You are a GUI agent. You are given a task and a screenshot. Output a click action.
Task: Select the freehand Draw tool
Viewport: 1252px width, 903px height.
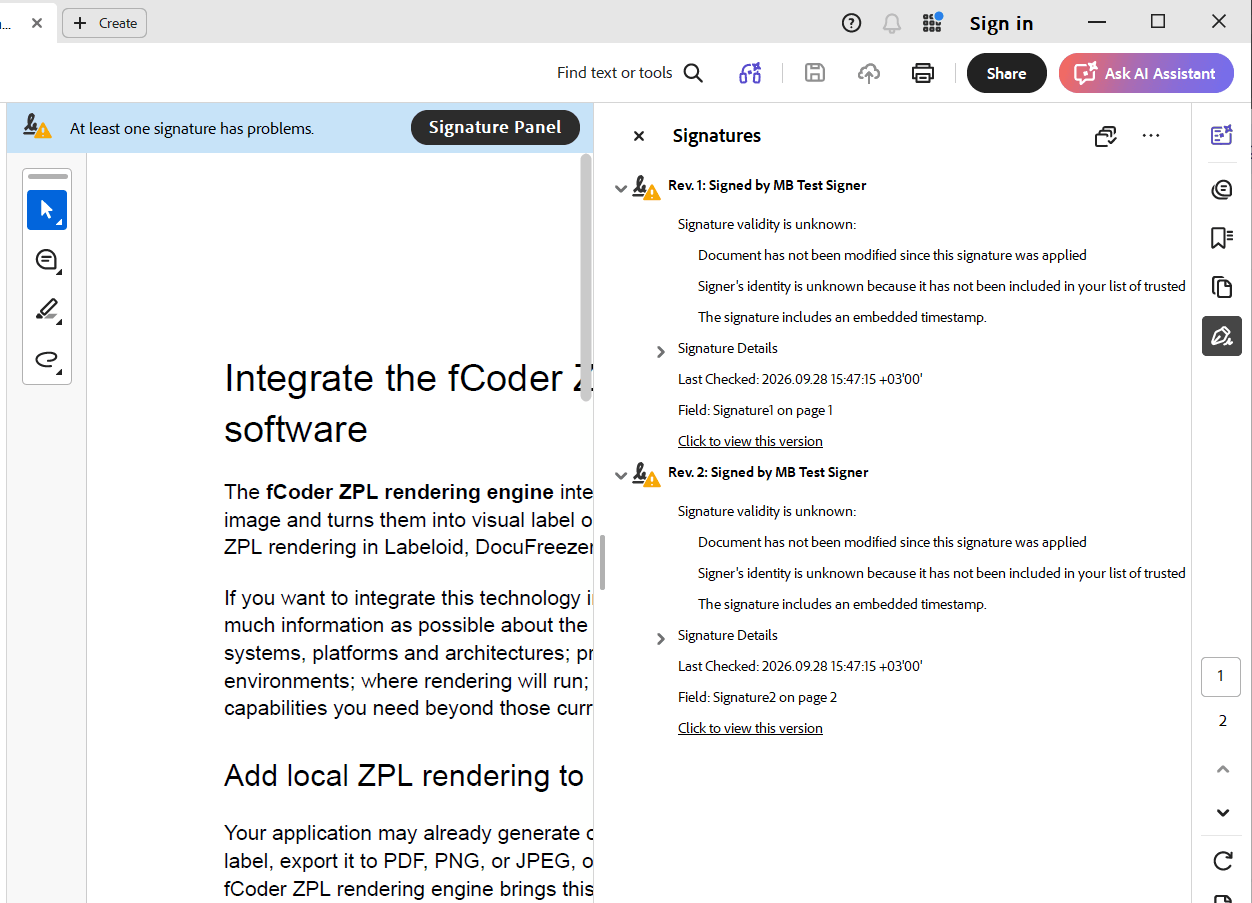coord(47,360)
